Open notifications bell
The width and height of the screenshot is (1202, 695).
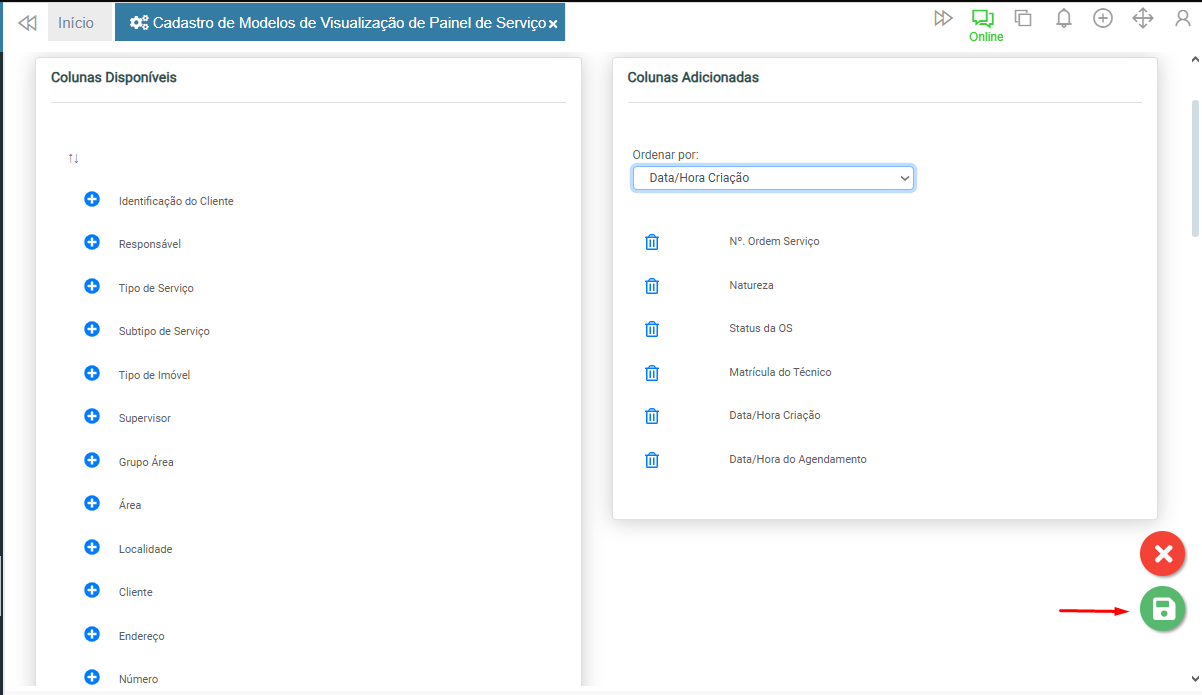coord(1064,18)
